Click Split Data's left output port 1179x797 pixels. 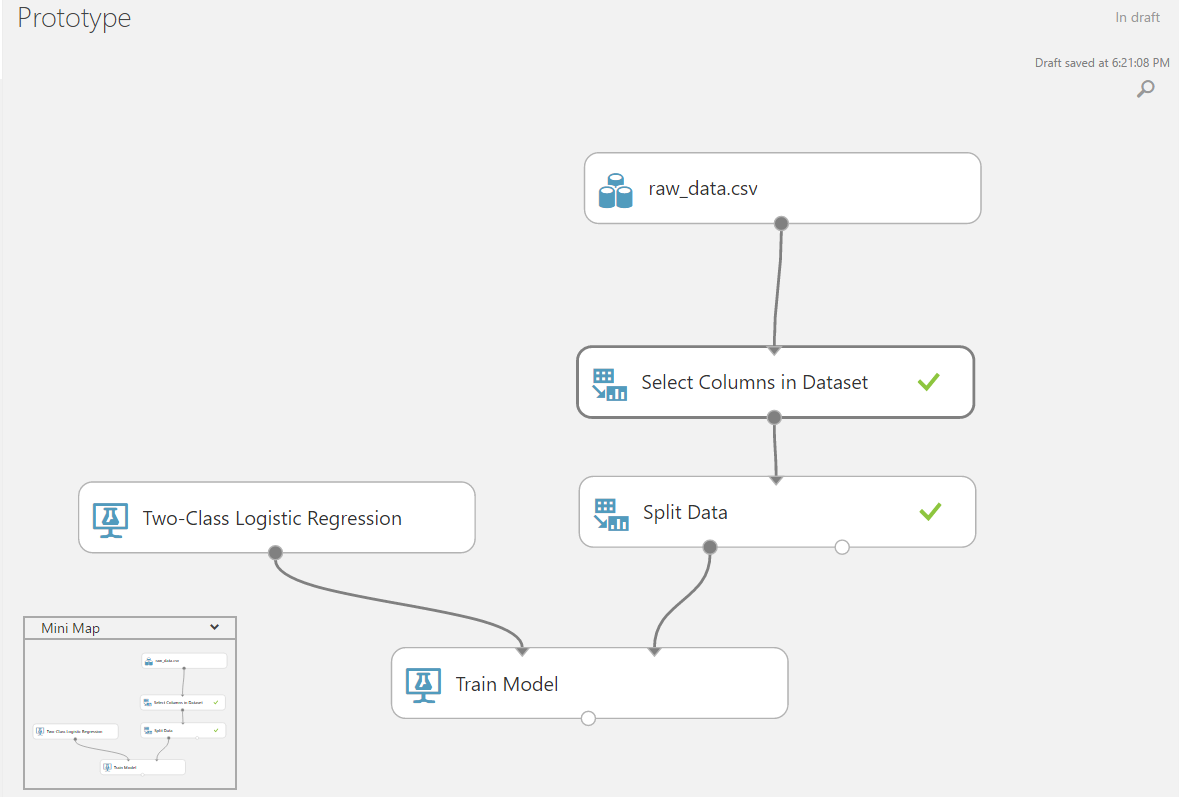pos(710,547)
